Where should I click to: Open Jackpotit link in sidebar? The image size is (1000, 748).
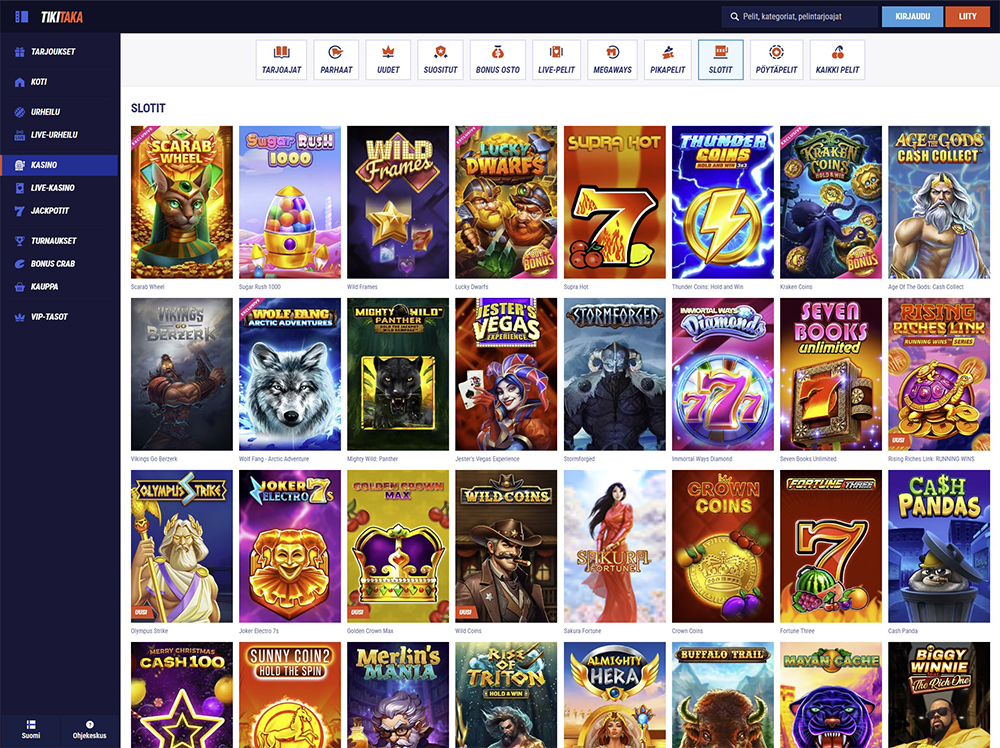pyautogui.click(x=50, y=211)
